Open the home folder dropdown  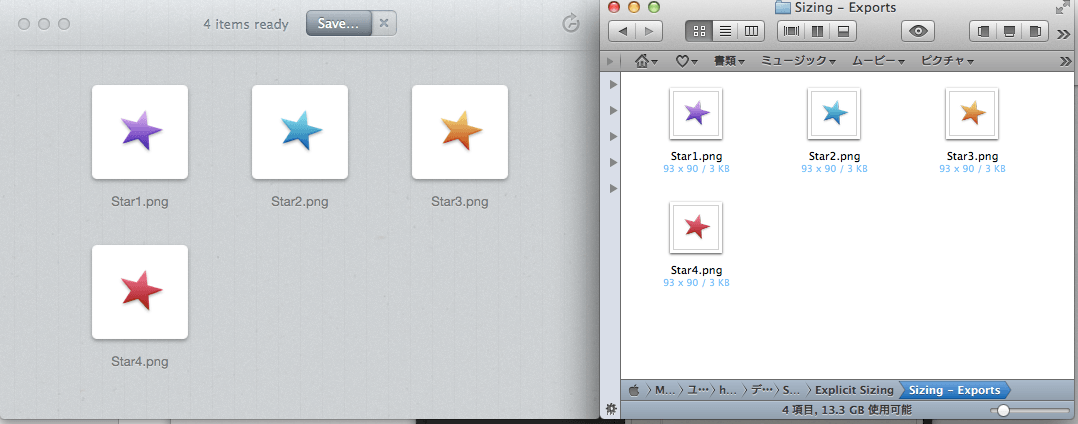[646, 61]
